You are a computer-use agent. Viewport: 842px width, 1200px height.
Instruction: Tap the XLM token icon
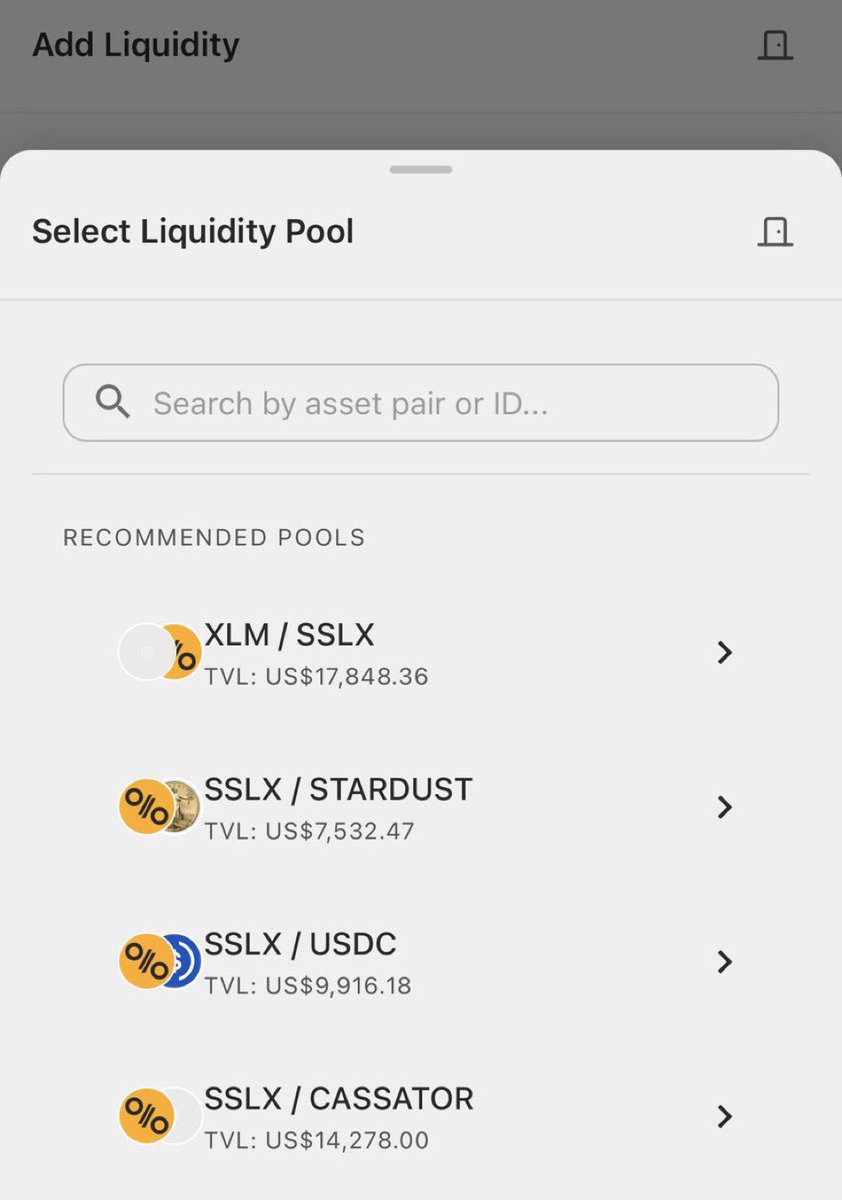pyautogui.click(x=146, y=652)
